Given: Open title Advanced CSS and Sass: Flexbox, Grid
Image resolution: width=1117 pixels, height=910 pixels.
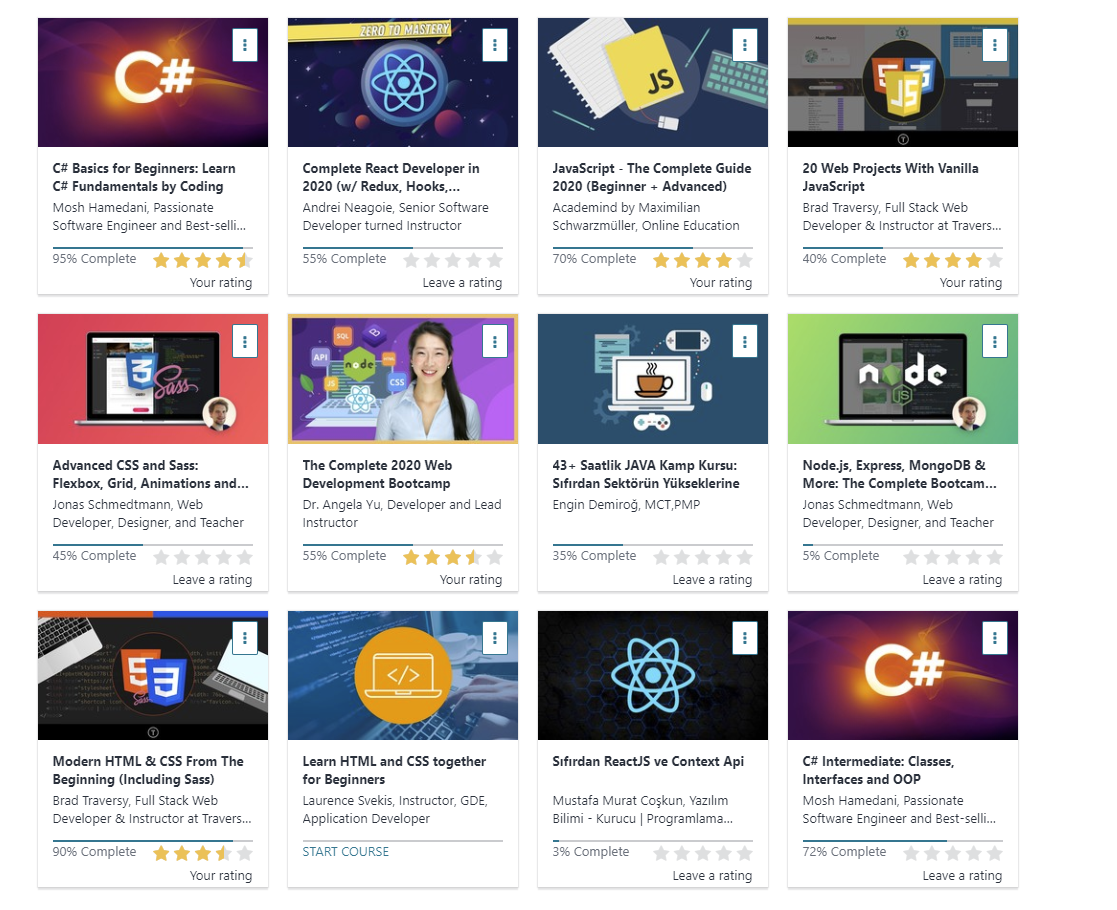Looking at the screenshot, I should click(150, 475).
